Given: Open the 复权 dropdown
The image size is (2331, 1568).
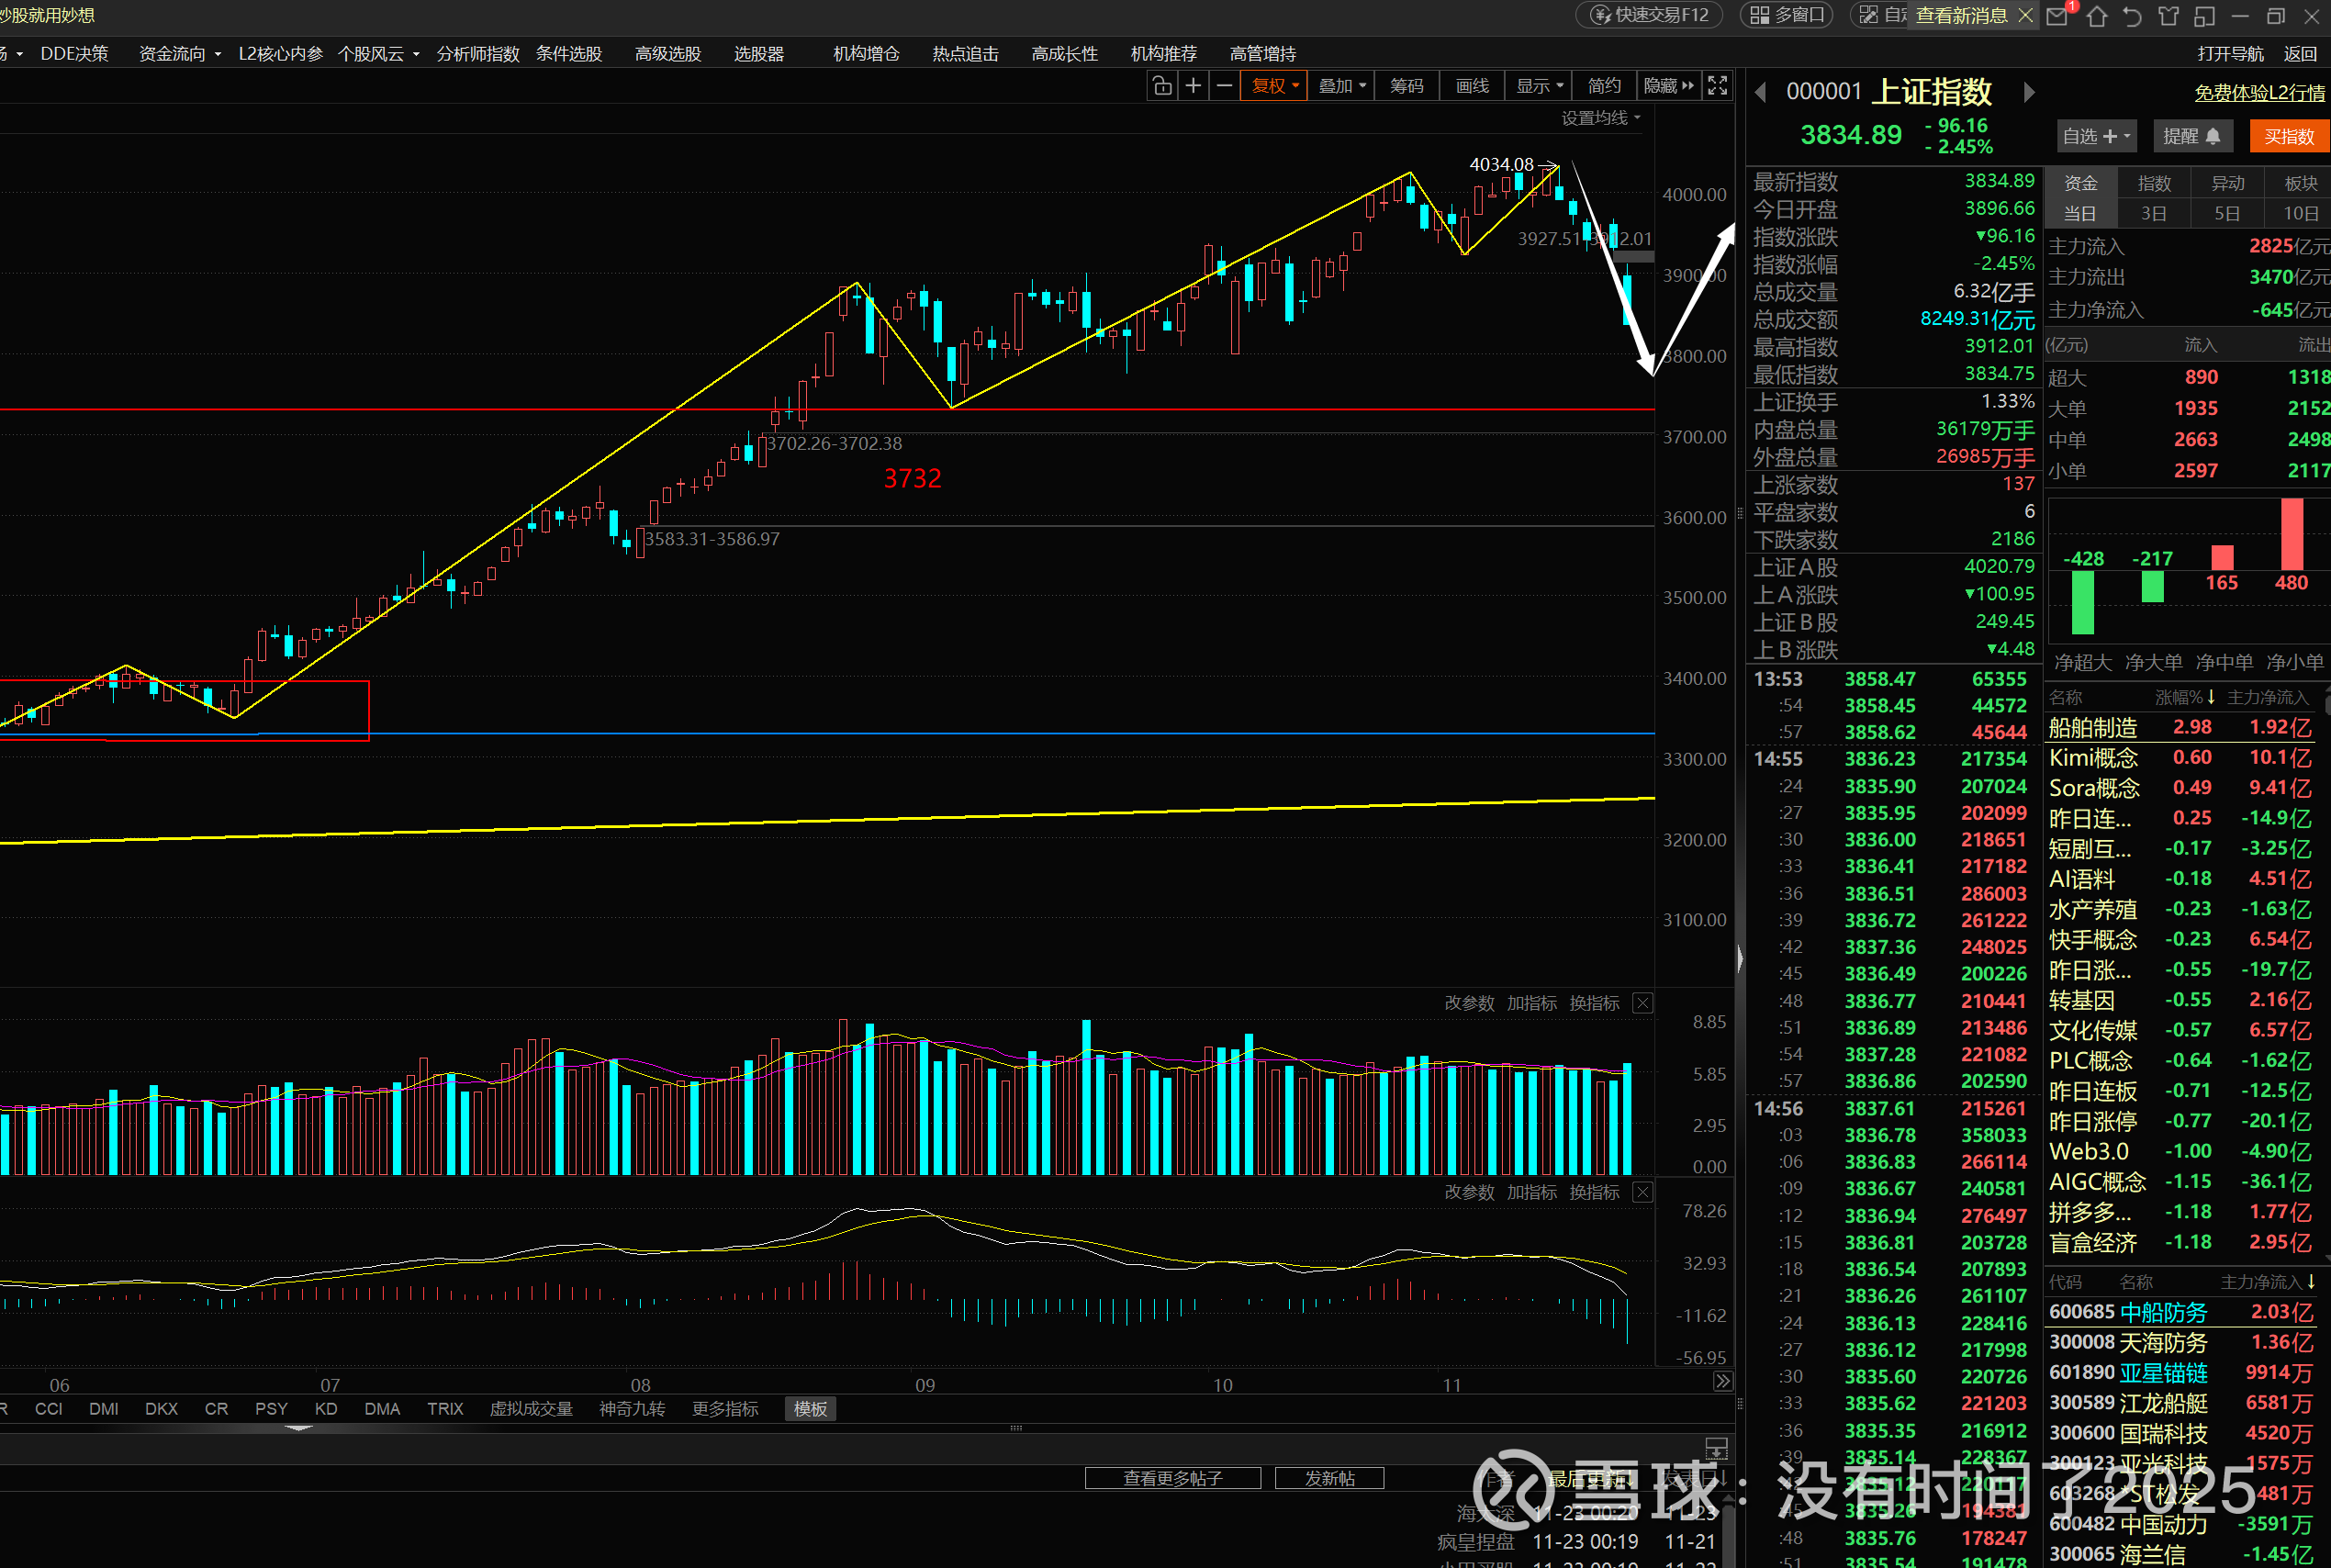Looking at the screenshot, I should point(1274,86).
